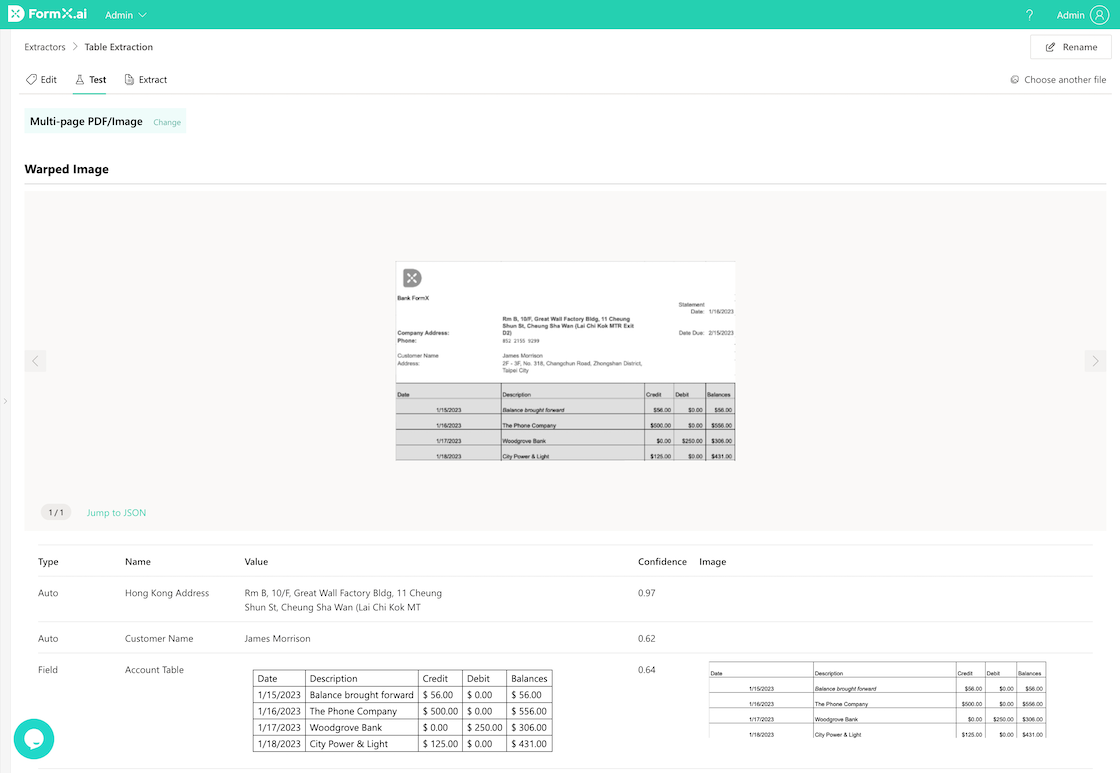Open the Admin workspace dropdown
Image resolution: width=1120 pixels, height=773 pixels.
pyautogui.click(x=126, y=15)
